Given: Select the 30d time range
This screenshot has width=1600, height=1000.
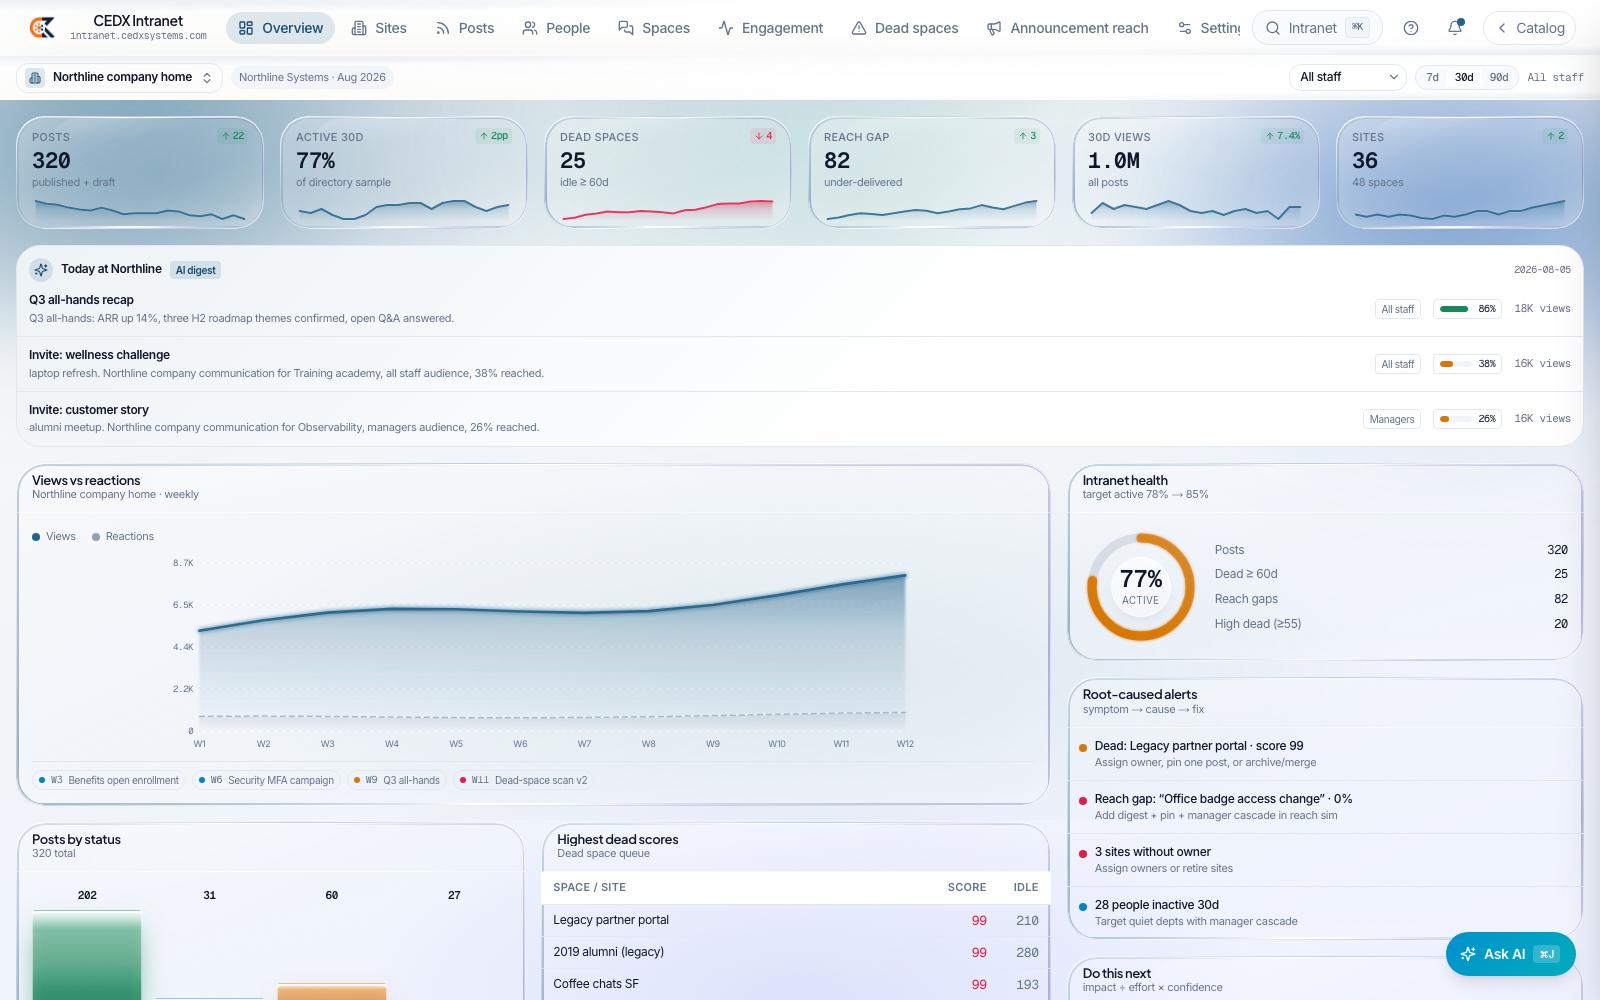Looking at the screenshot, I should click(x=1464, y=77).
